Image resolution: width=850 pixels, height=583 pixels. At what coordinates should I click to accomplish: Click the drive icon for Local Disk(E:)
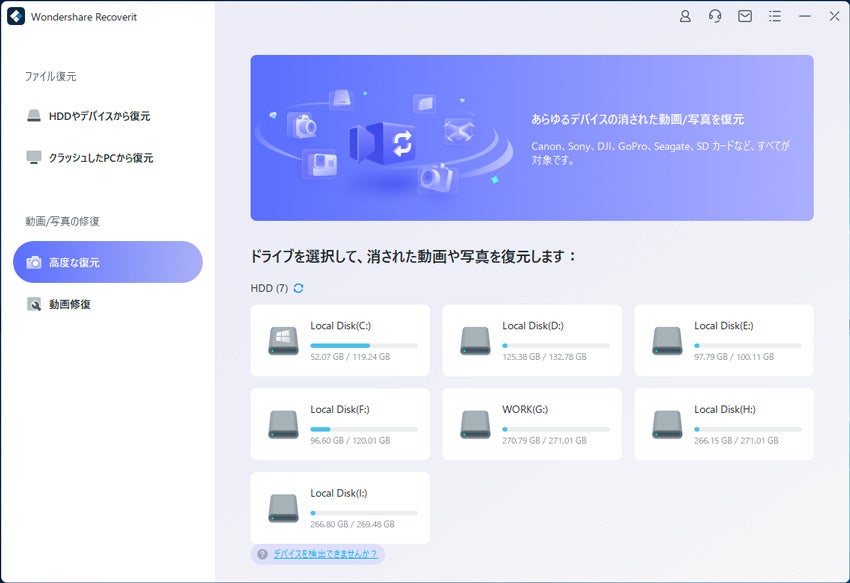tap(667, 341)
